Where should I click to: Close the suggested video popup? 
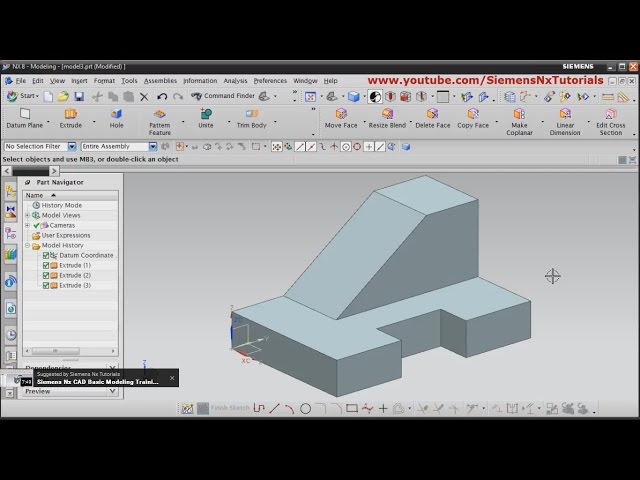pos(172,378)
